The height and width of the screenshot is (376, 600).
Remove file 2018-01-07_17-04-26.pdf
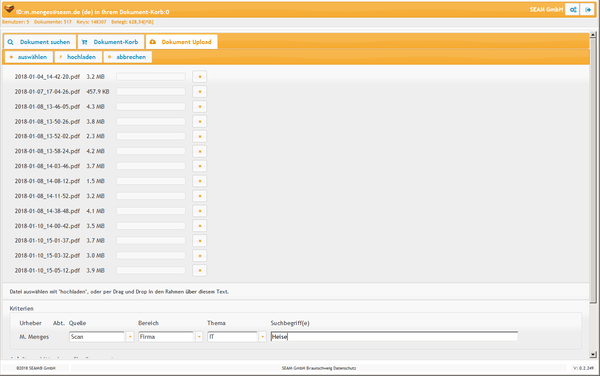tap(199, 91)
